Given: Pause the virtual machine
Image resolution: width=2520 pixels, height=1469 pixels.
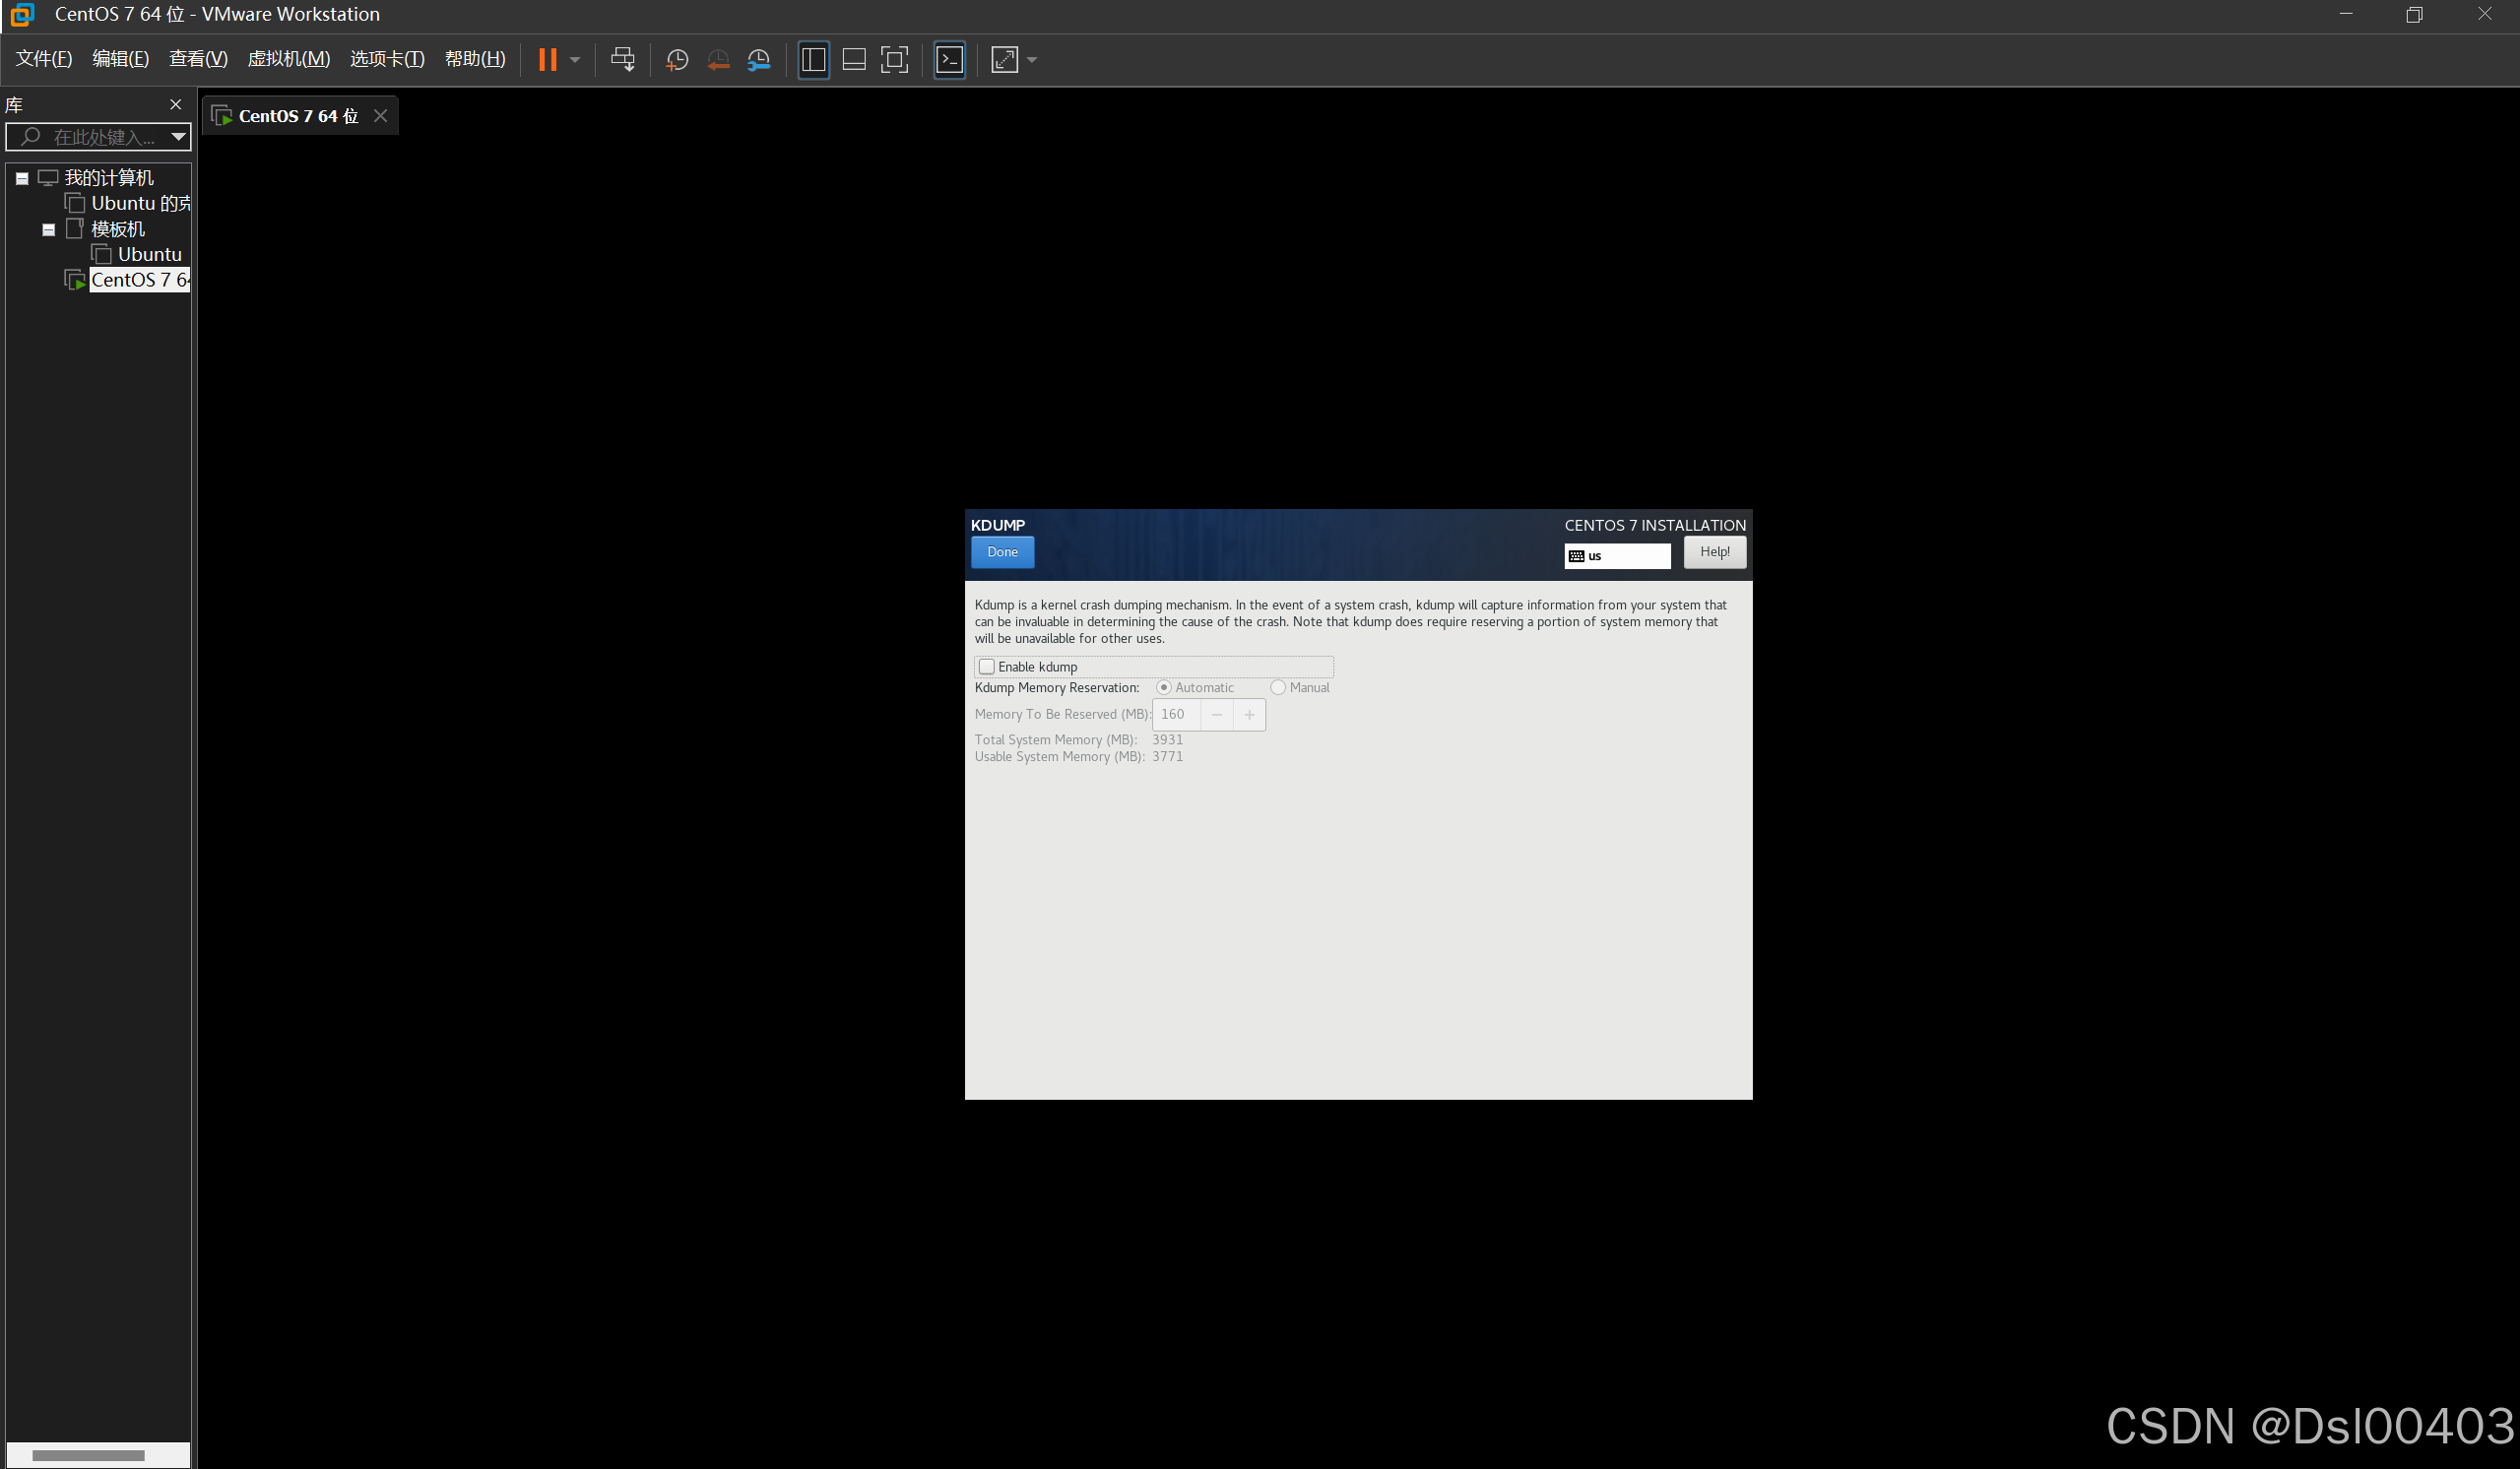Looking at the screenshot, I should [547, 59].
